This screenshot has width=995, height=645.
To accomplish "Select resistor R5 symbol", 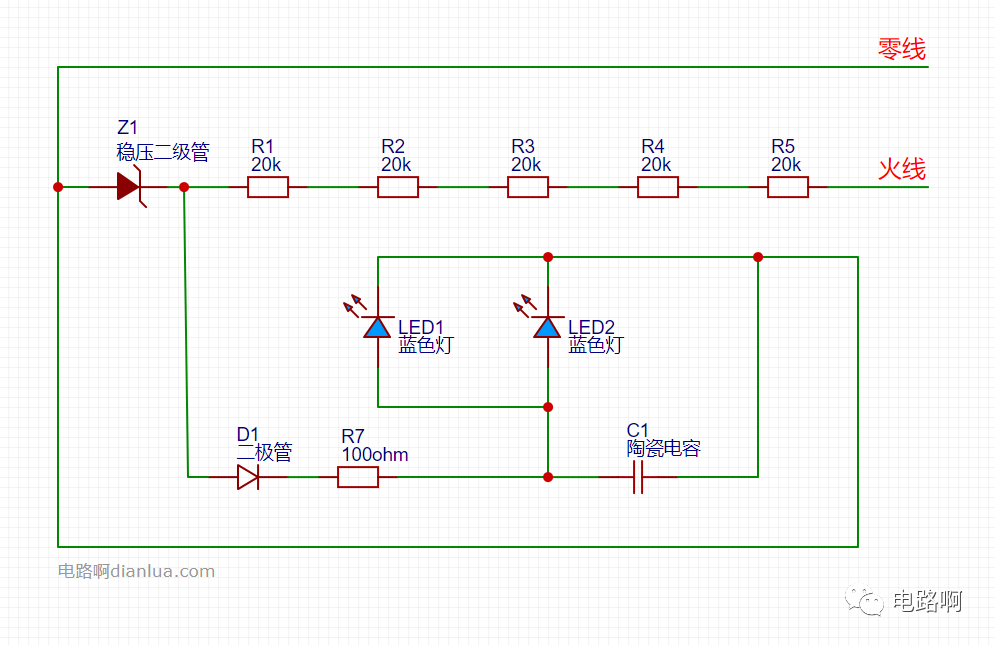I will [x=788, y=187].
